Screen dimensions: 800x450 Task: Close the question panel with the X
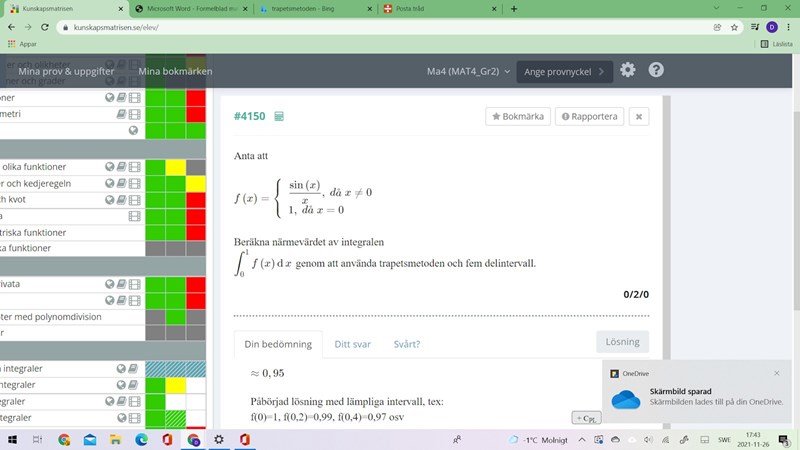(x=639, y=116)
